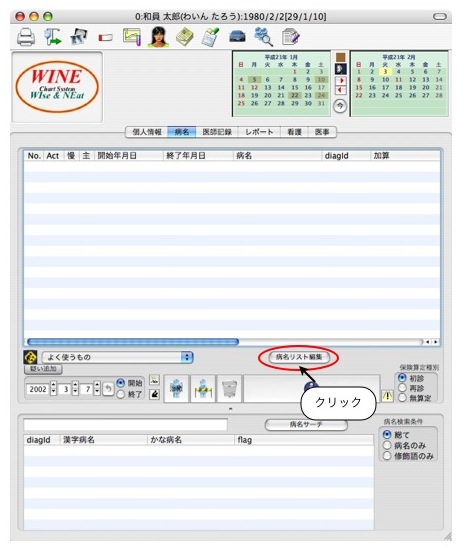Viewport: 470px width, 559px height.
Task: Select the 無算定 radio button
Action: 402,398
